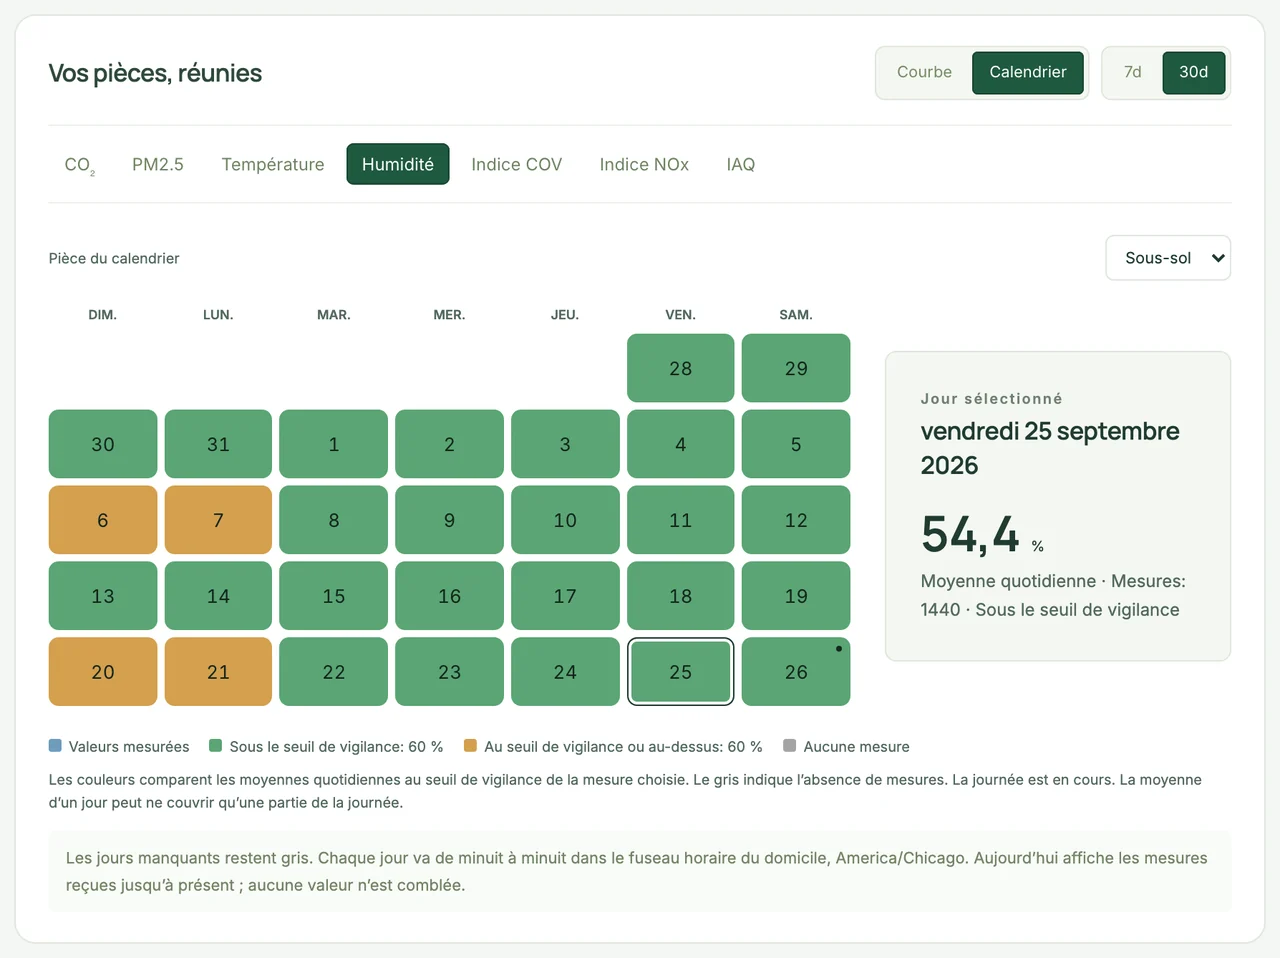Screen dimensions: 1280x958
Task: Open the IAQ tab
Action: pos(741,164)
